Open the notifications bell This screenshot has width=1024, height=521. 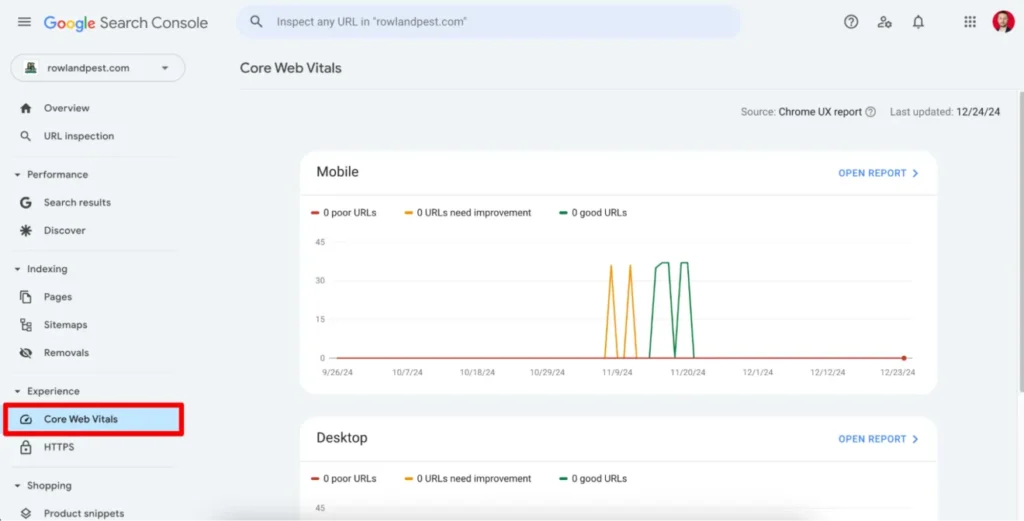918,22
